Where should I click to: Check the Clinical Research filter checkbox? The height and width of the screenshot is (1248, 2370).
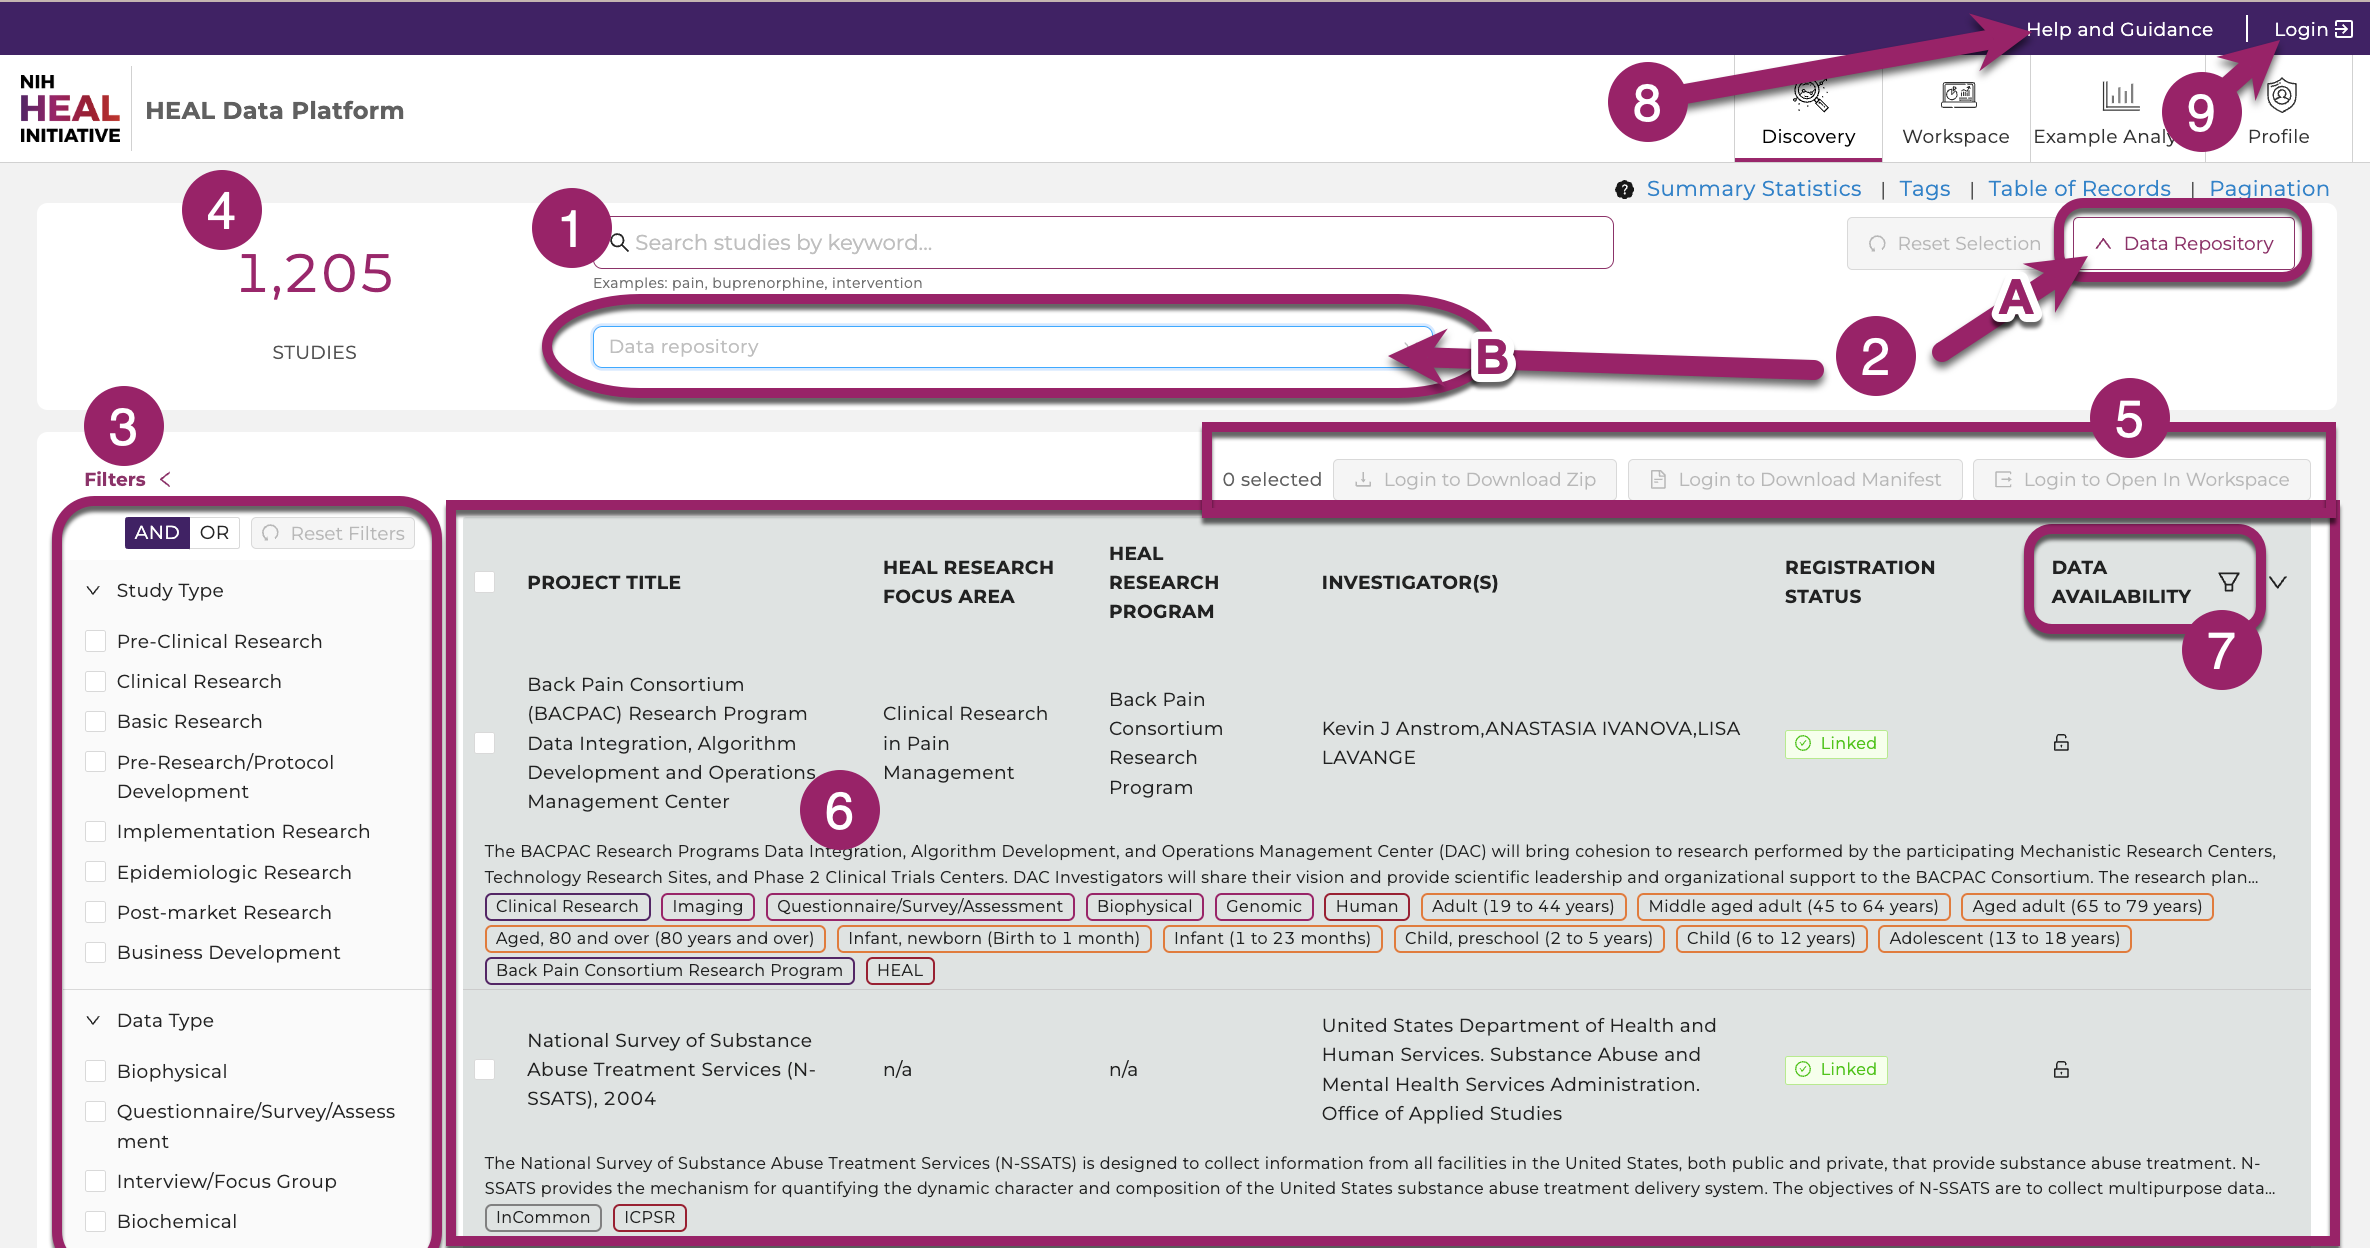96,681
